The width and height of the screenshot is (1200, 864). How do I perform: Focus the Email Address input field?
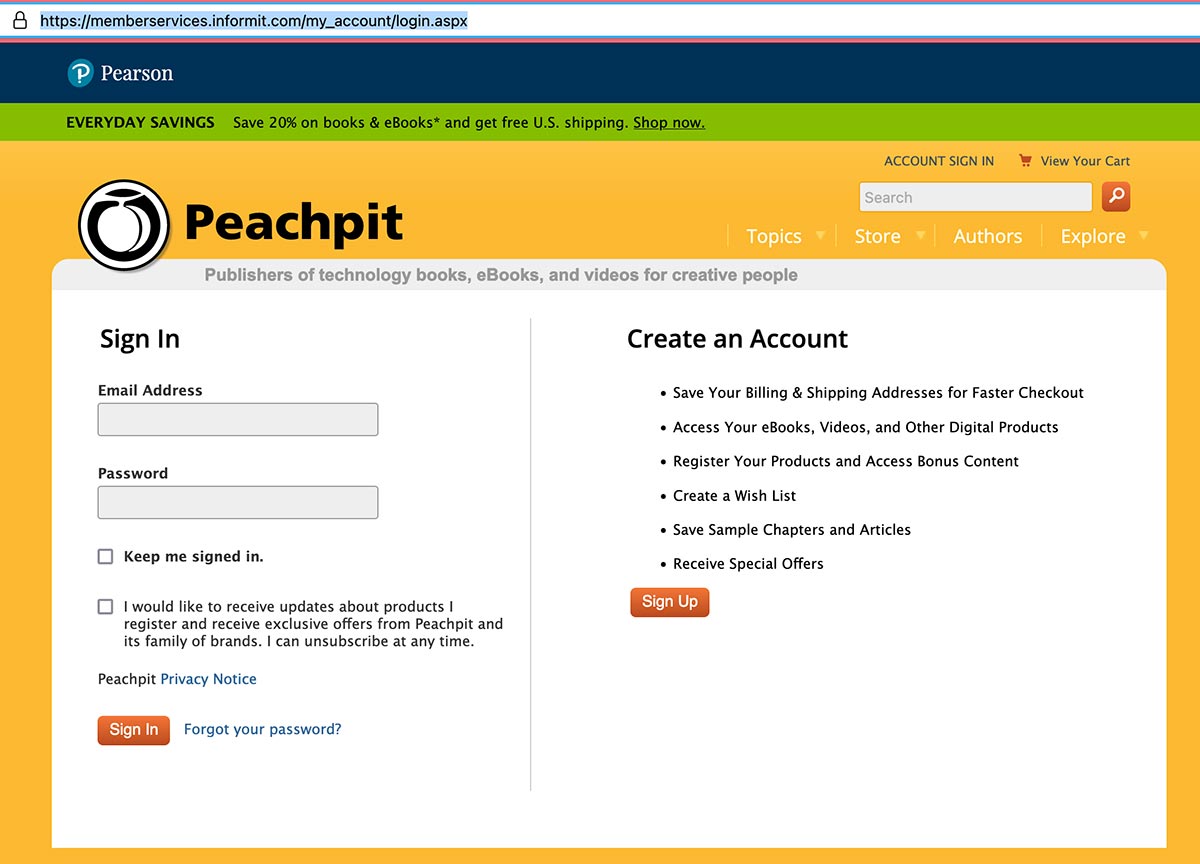point(238,420)
